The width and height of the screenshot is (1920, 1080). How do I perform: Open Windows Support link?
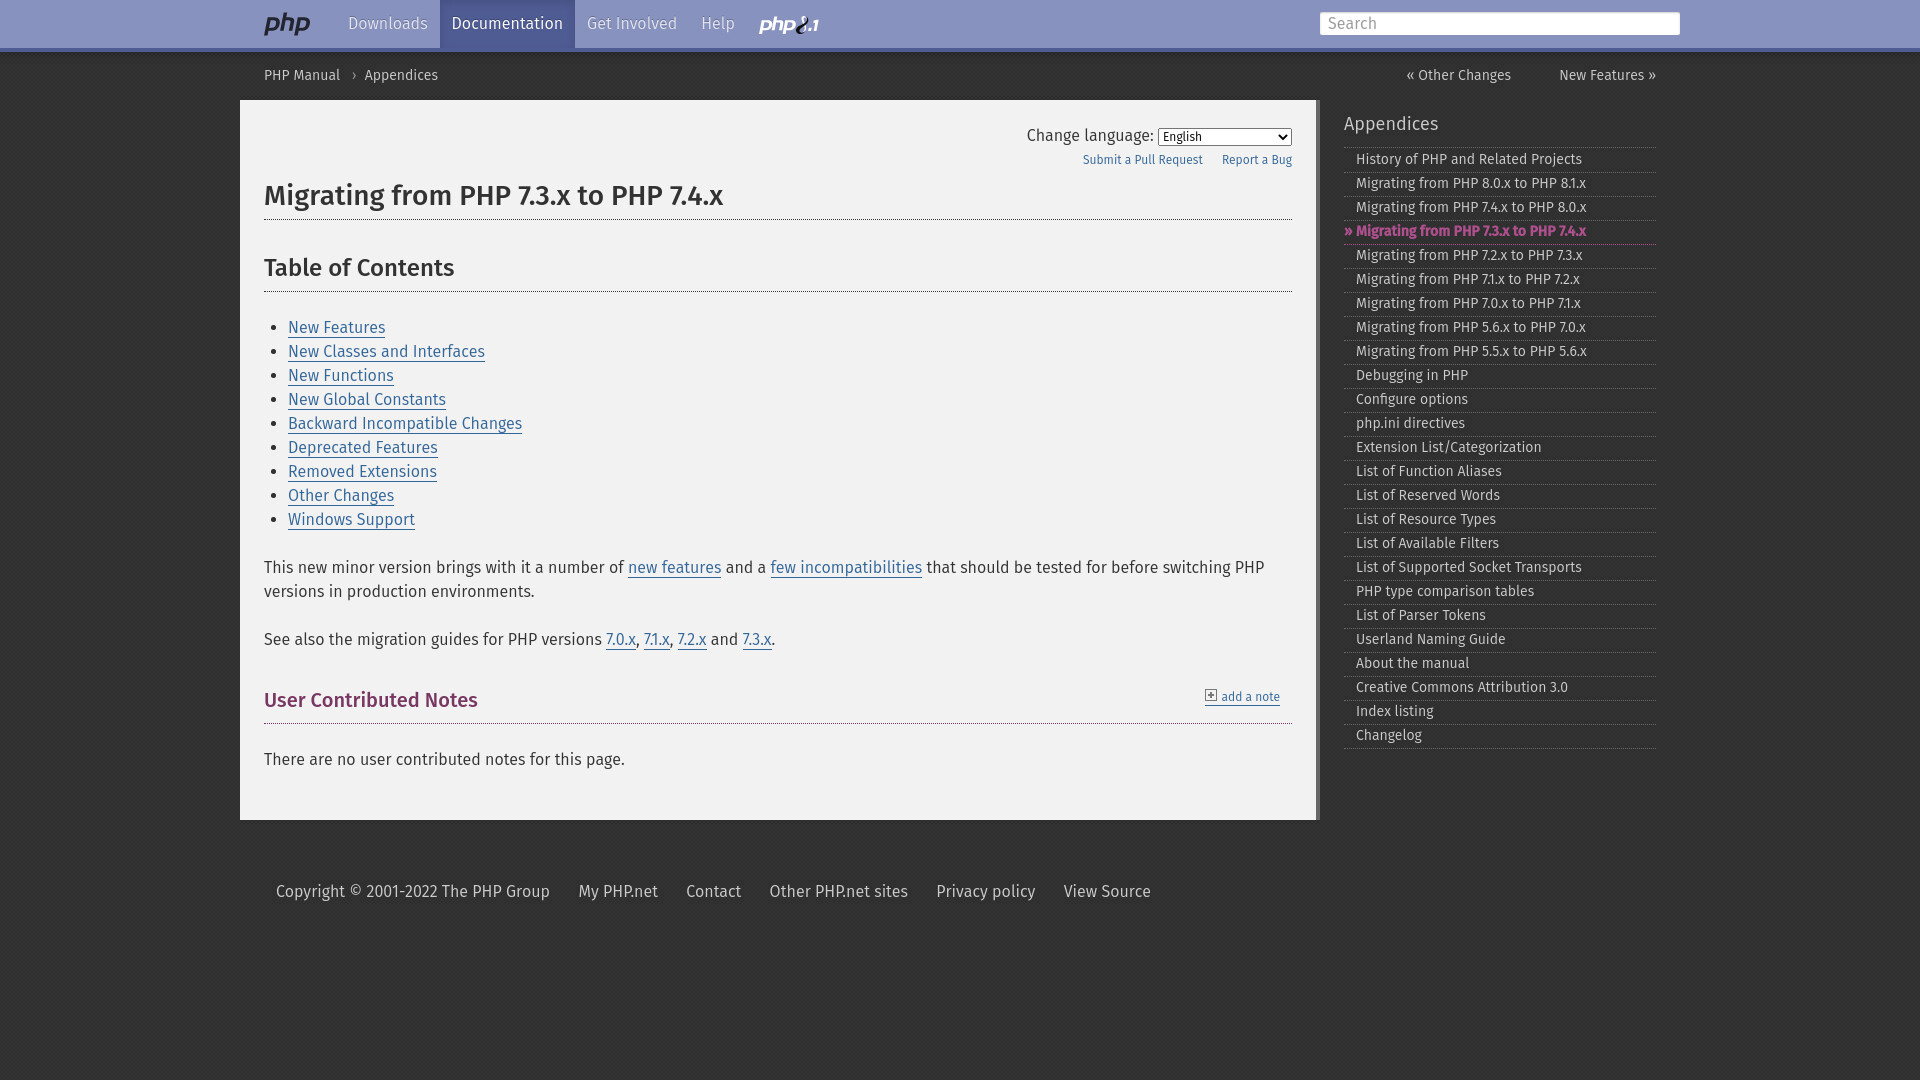coord(351,520)
